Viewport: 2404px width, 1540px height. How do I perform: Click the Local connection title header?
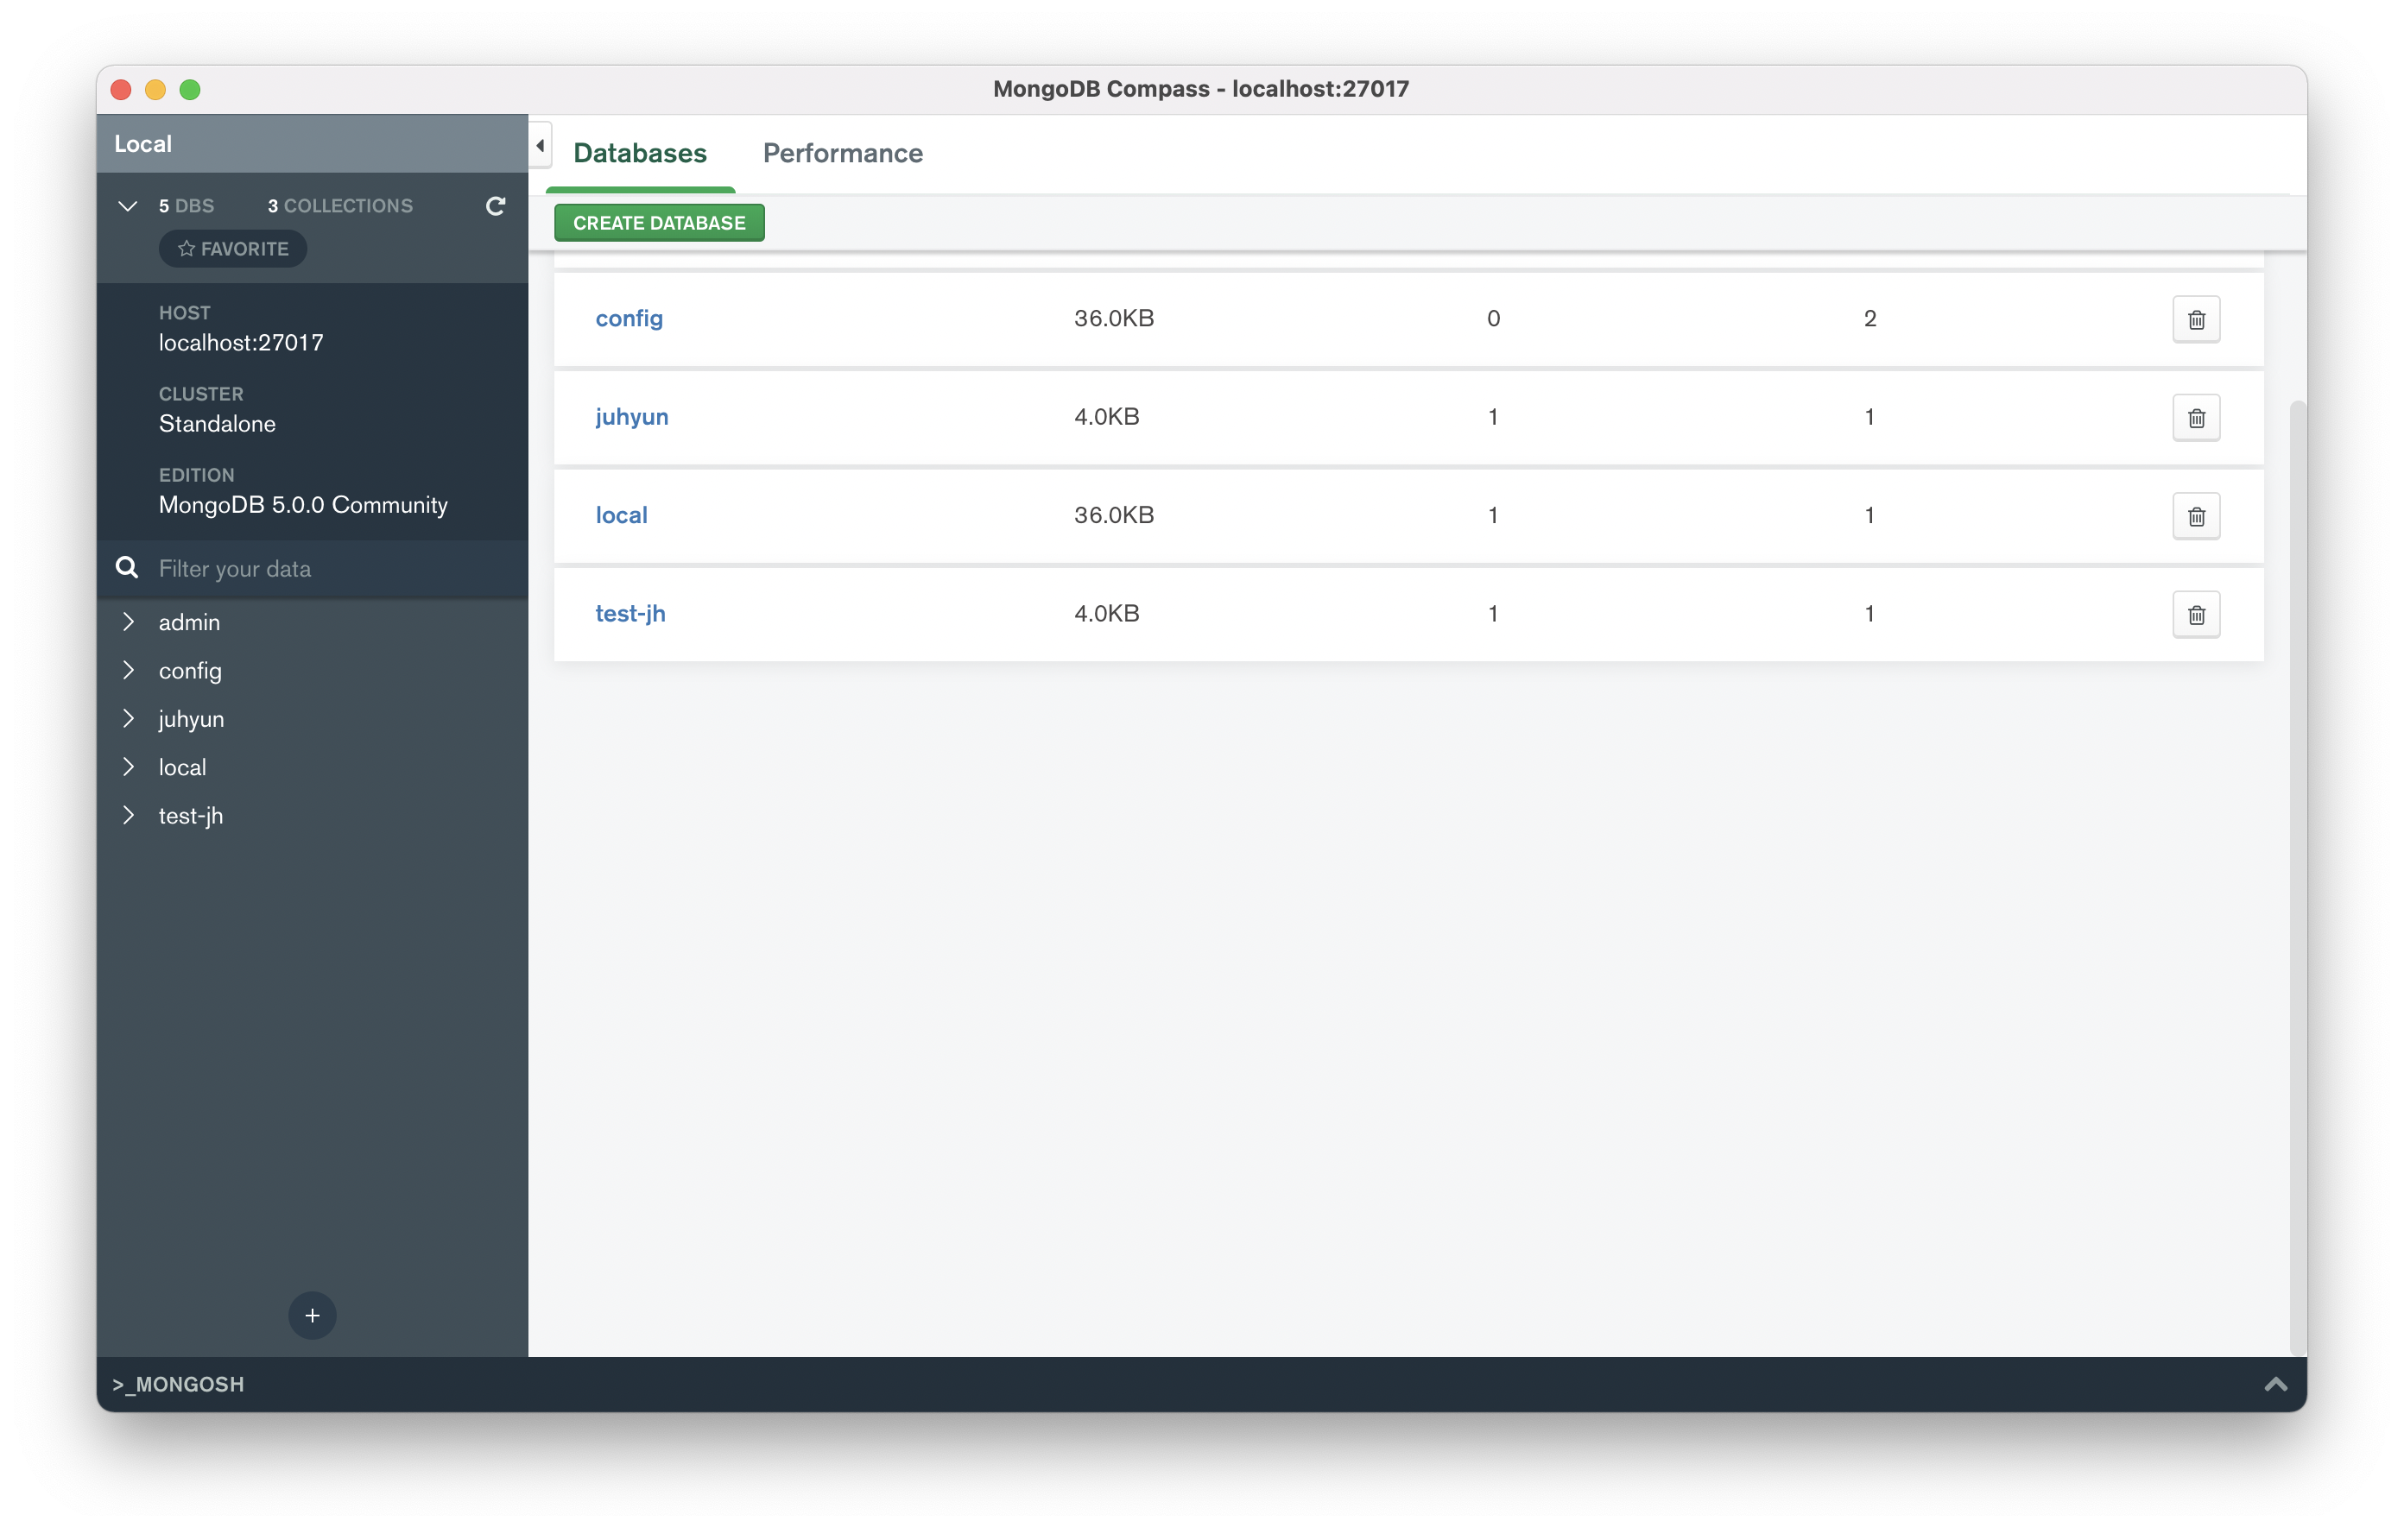[x=312, y=143]
